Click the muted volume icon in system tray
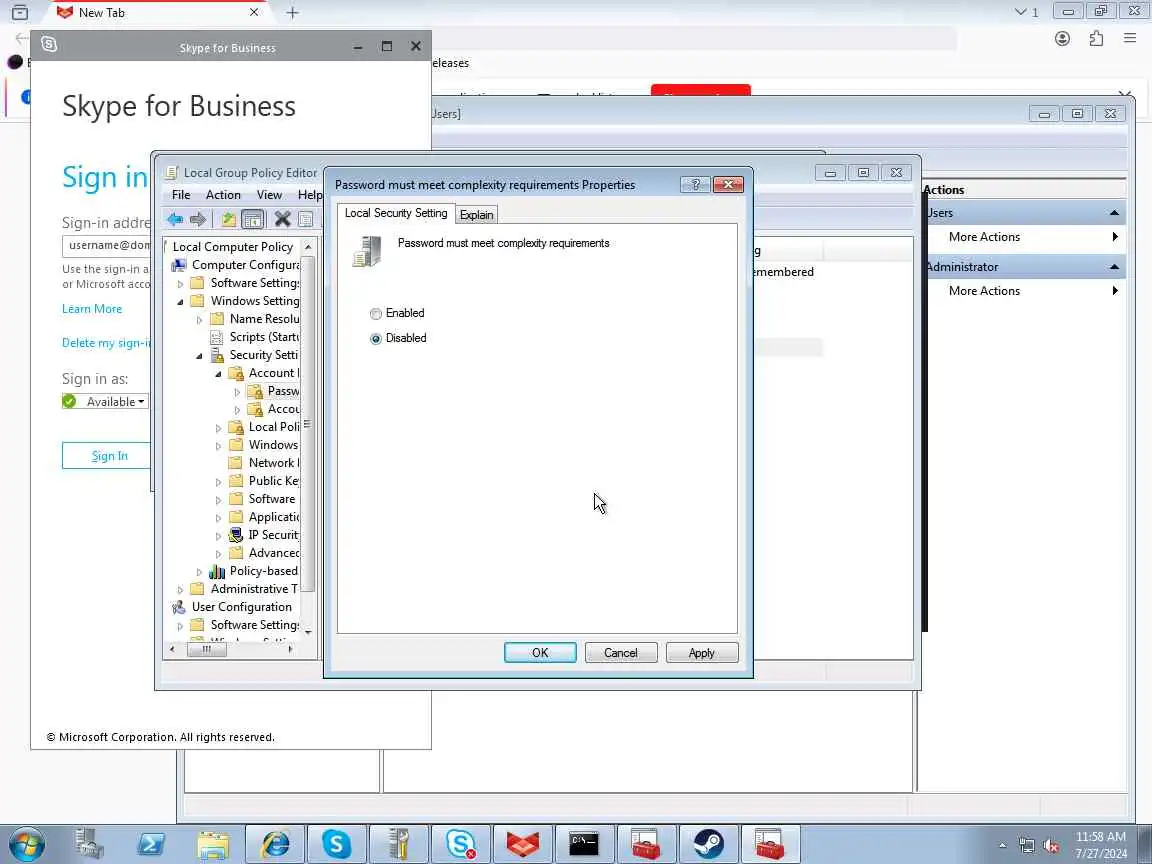The image size is (1152, 864). [x=1051, y=846]
